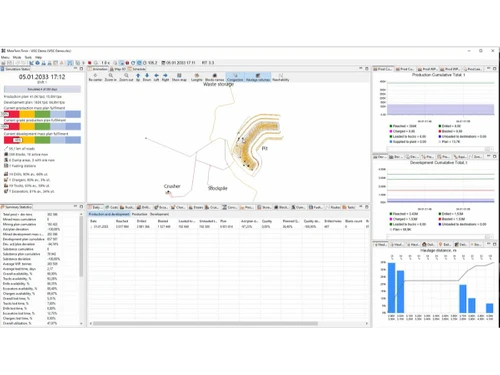Screen dimensions: 500x375
Task: Click the Right arrow pan tool
Action: (x=165, y=77)
